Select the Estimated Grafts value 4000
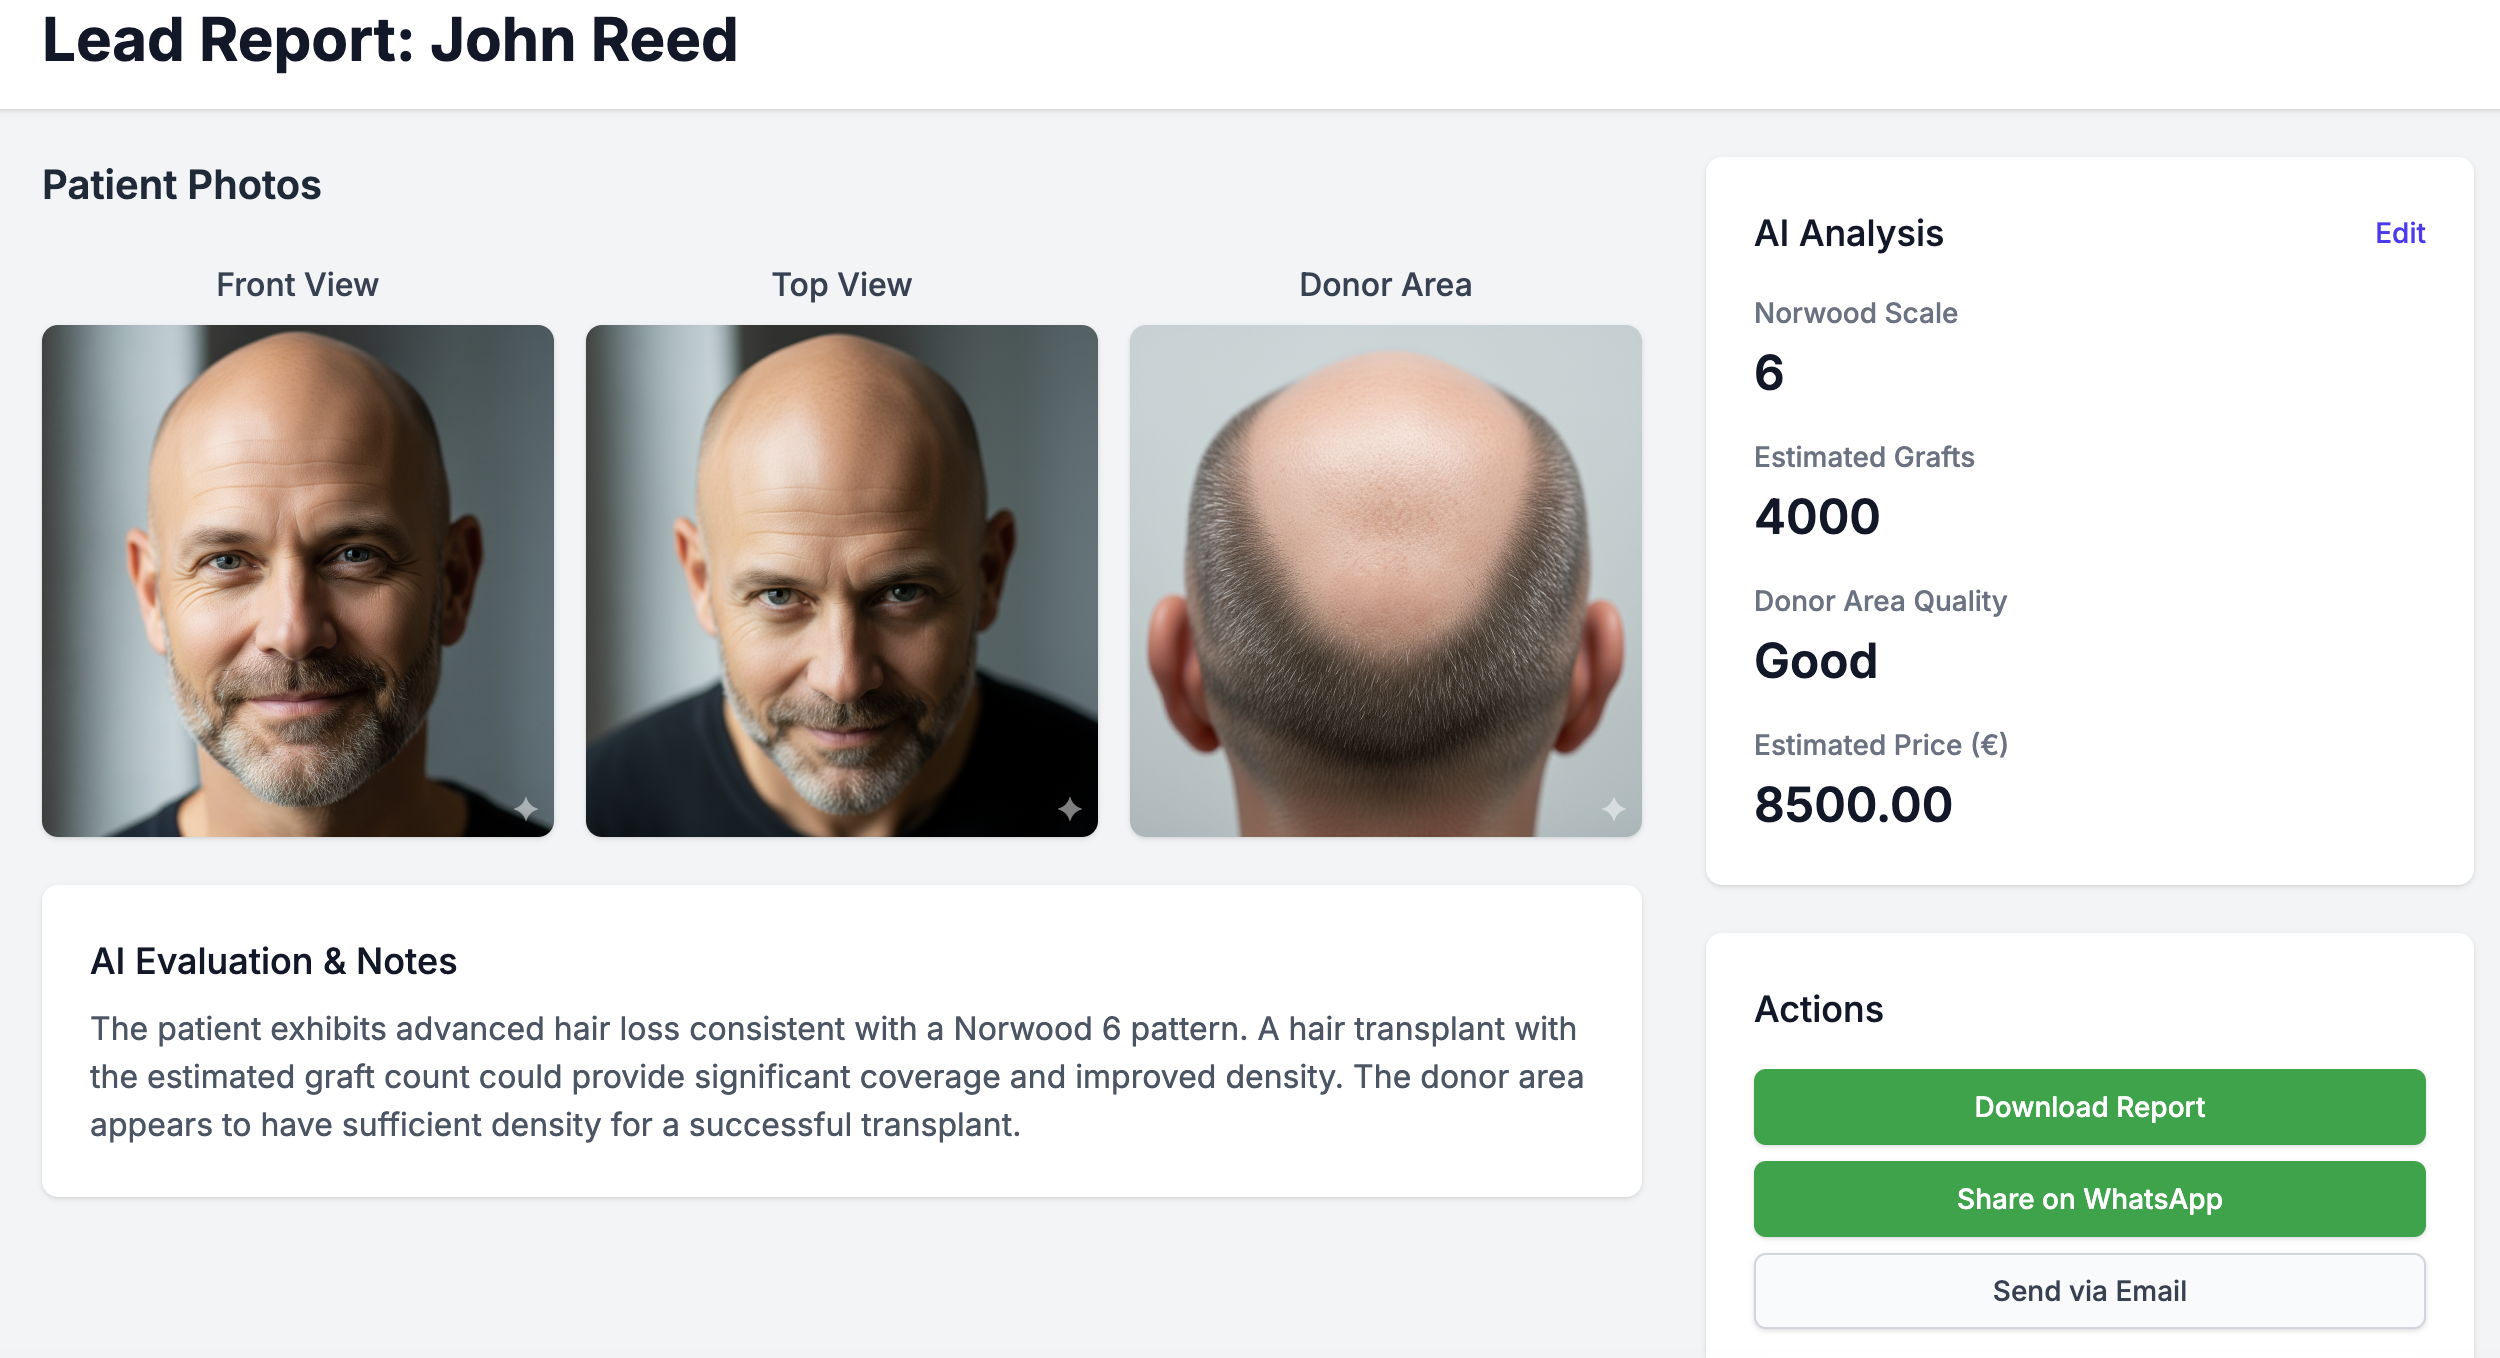Screen dimensions: 2500x1358 tap(1817, 515)
